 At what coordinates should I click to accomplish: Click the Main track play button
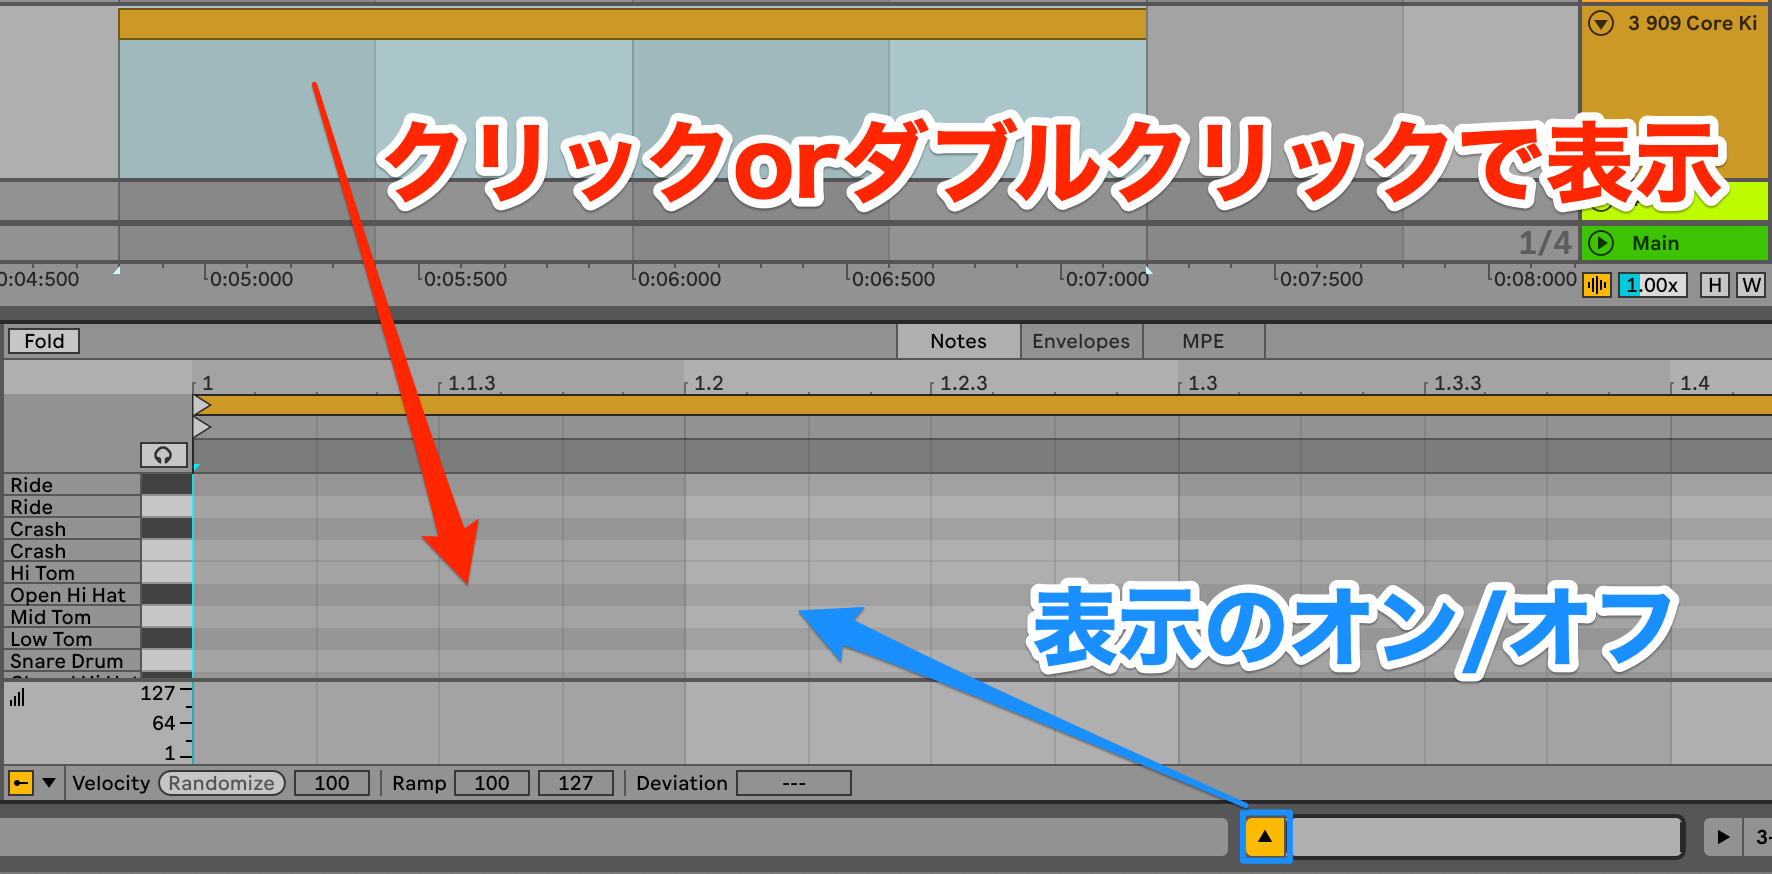click(1601, 243)
